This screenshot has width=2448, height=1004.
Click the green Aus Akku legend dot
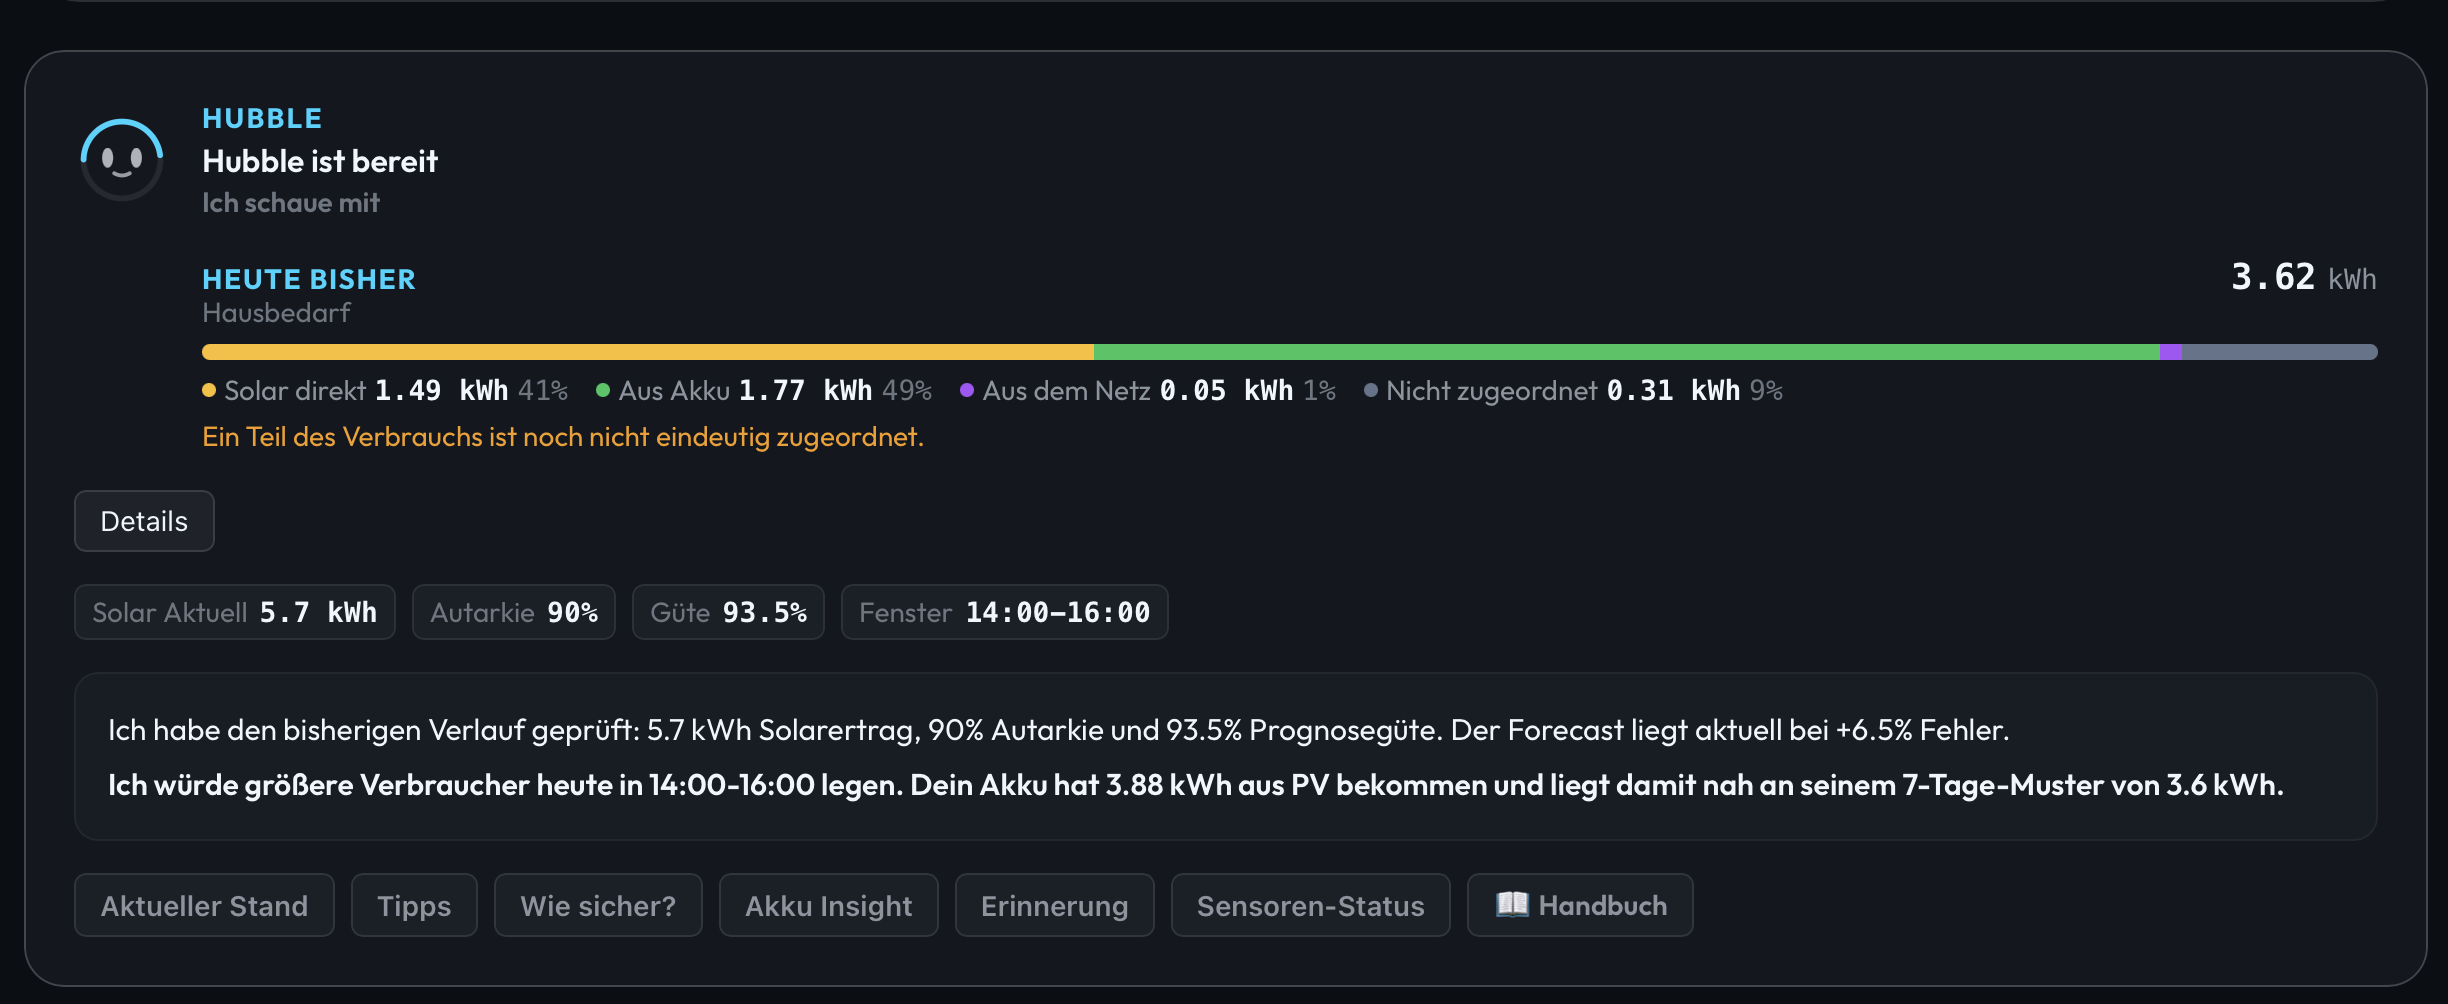click(x=603, y=391)
